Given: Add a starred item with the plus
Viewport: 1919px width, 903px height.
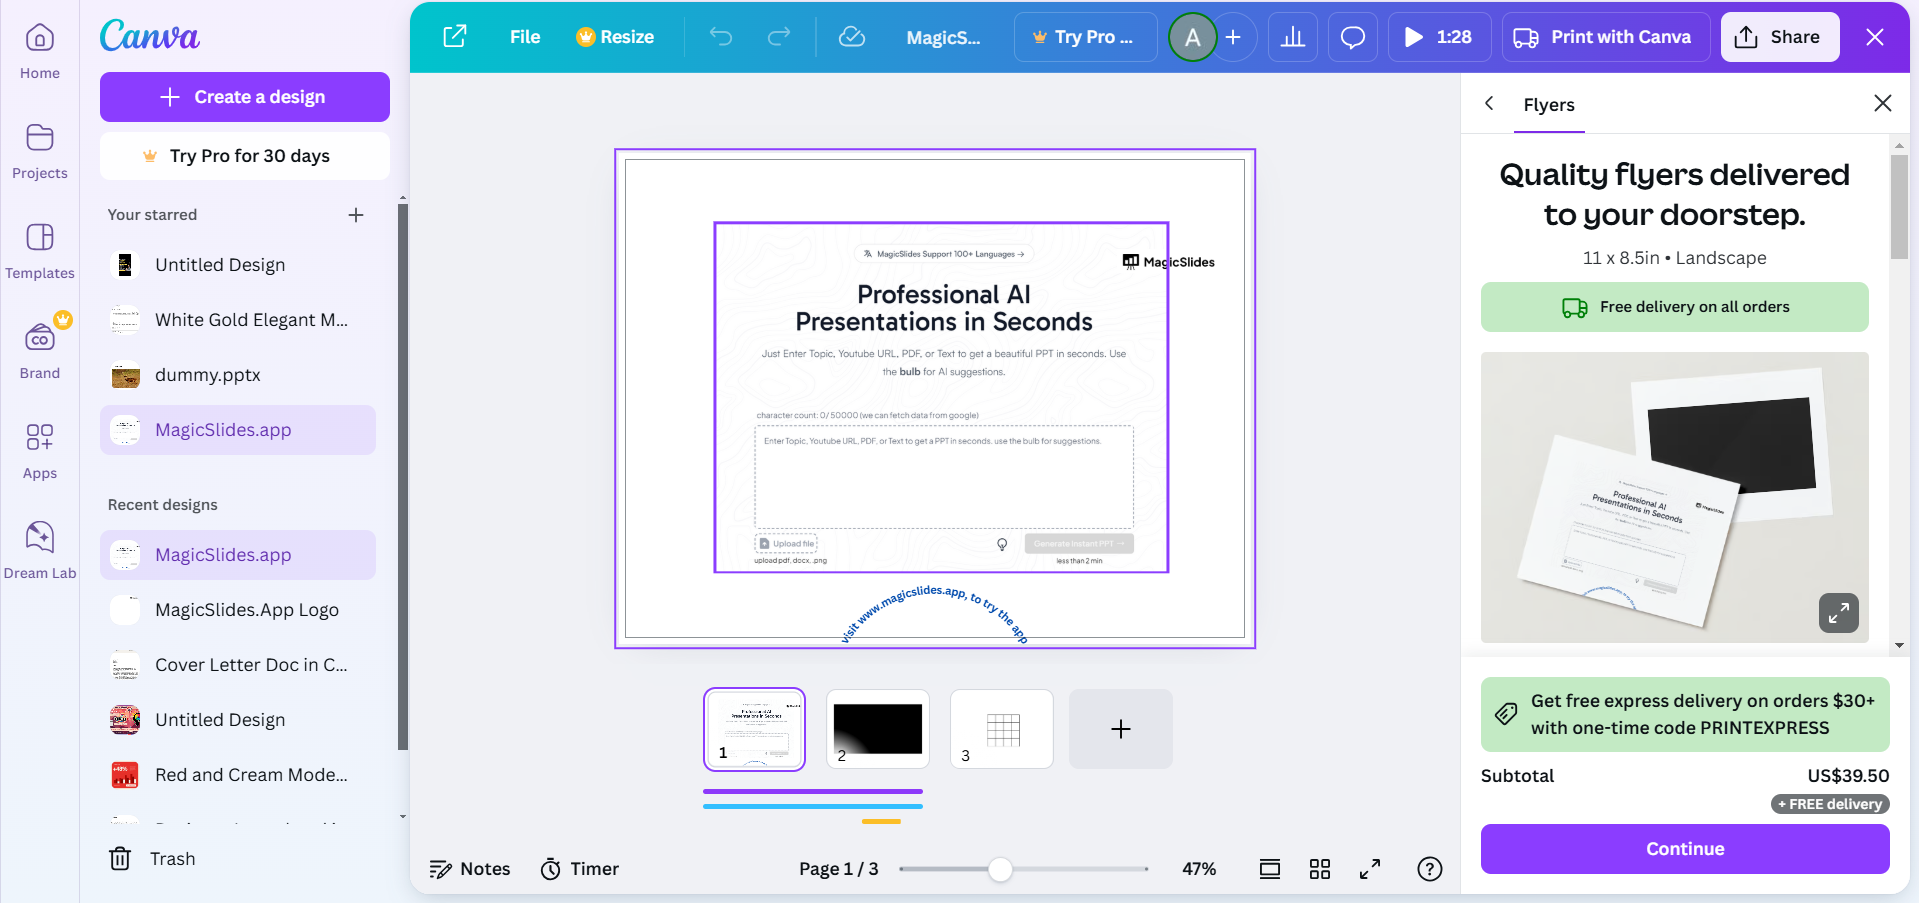Looking at the screenshot, I should pos(356,215).
